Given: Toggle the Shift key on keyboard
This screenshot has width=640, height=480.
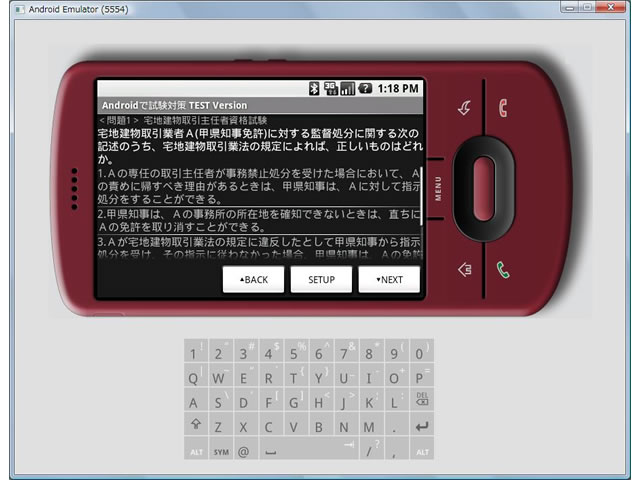Looking at the screenshot, I should [x=196, y=425].
